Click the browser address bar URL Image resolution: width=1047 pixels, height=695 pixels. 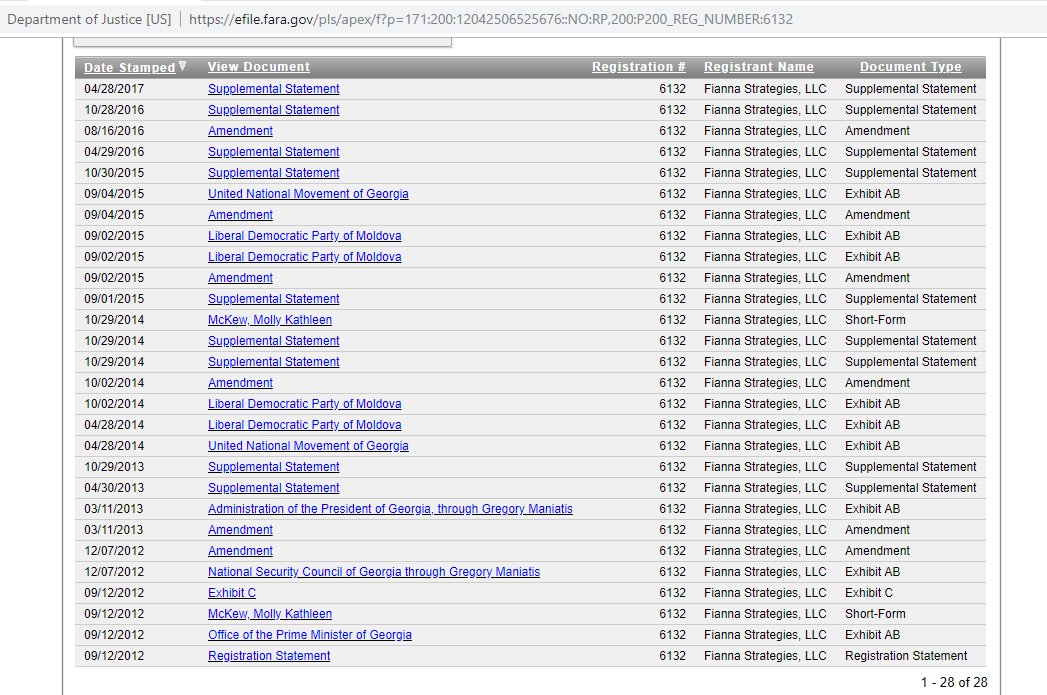(491, 19)
